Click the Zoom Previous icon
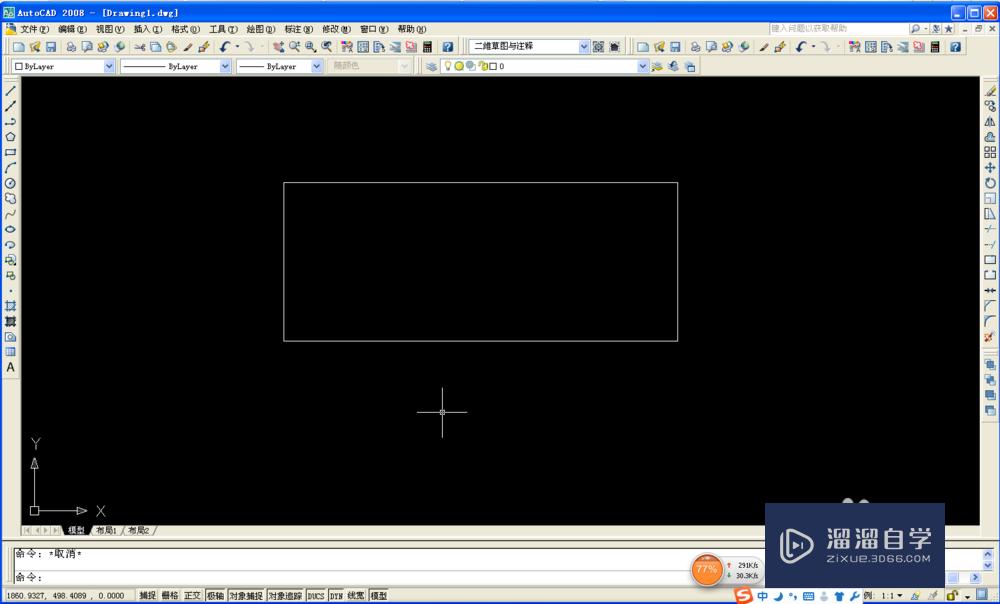Image resolution: width=1000 pixels, height=604 pixels. point(327,47)
